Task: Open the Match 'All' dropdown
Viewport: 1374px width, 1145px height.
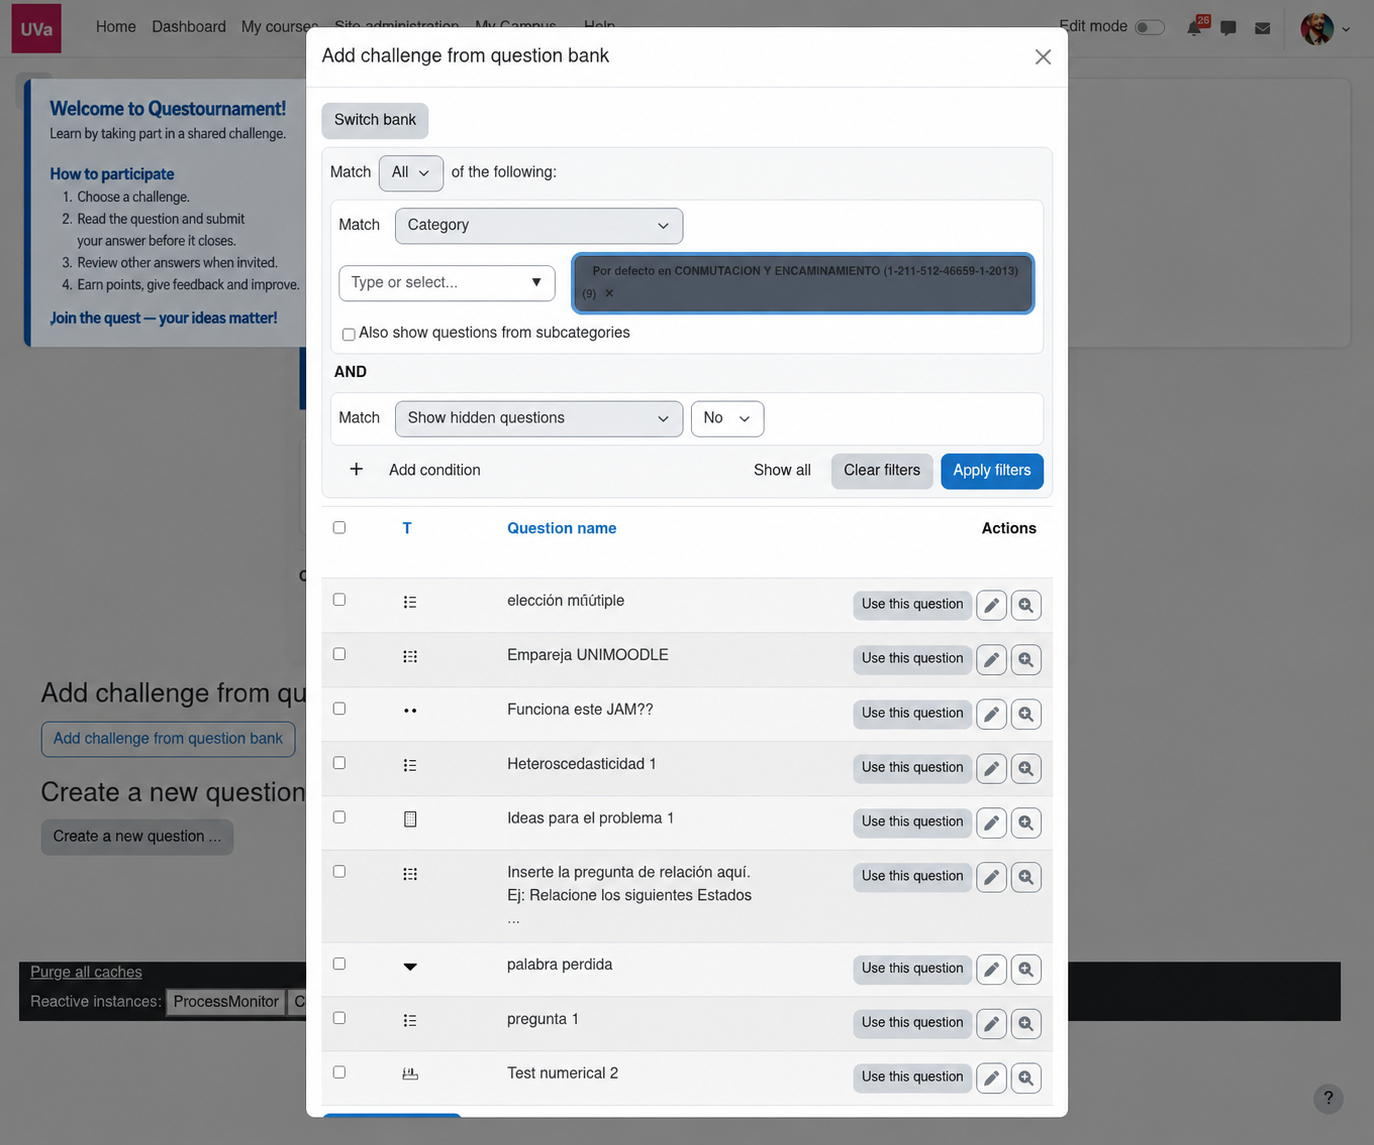Action: pos(411,172)
